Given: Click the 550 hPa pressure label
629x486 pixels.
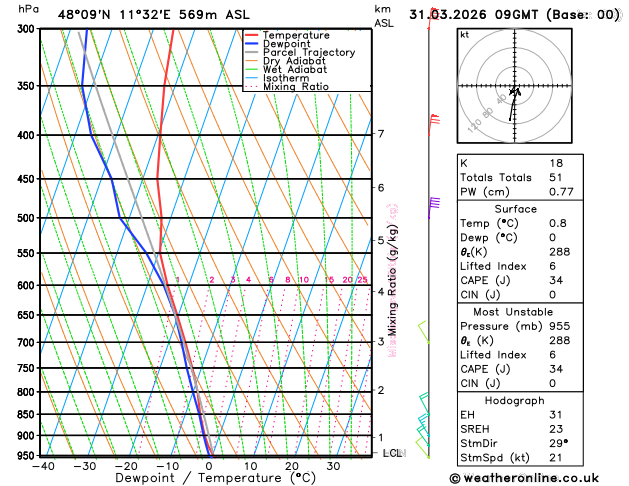Looking at the screenshot, I should click(28, 253).
